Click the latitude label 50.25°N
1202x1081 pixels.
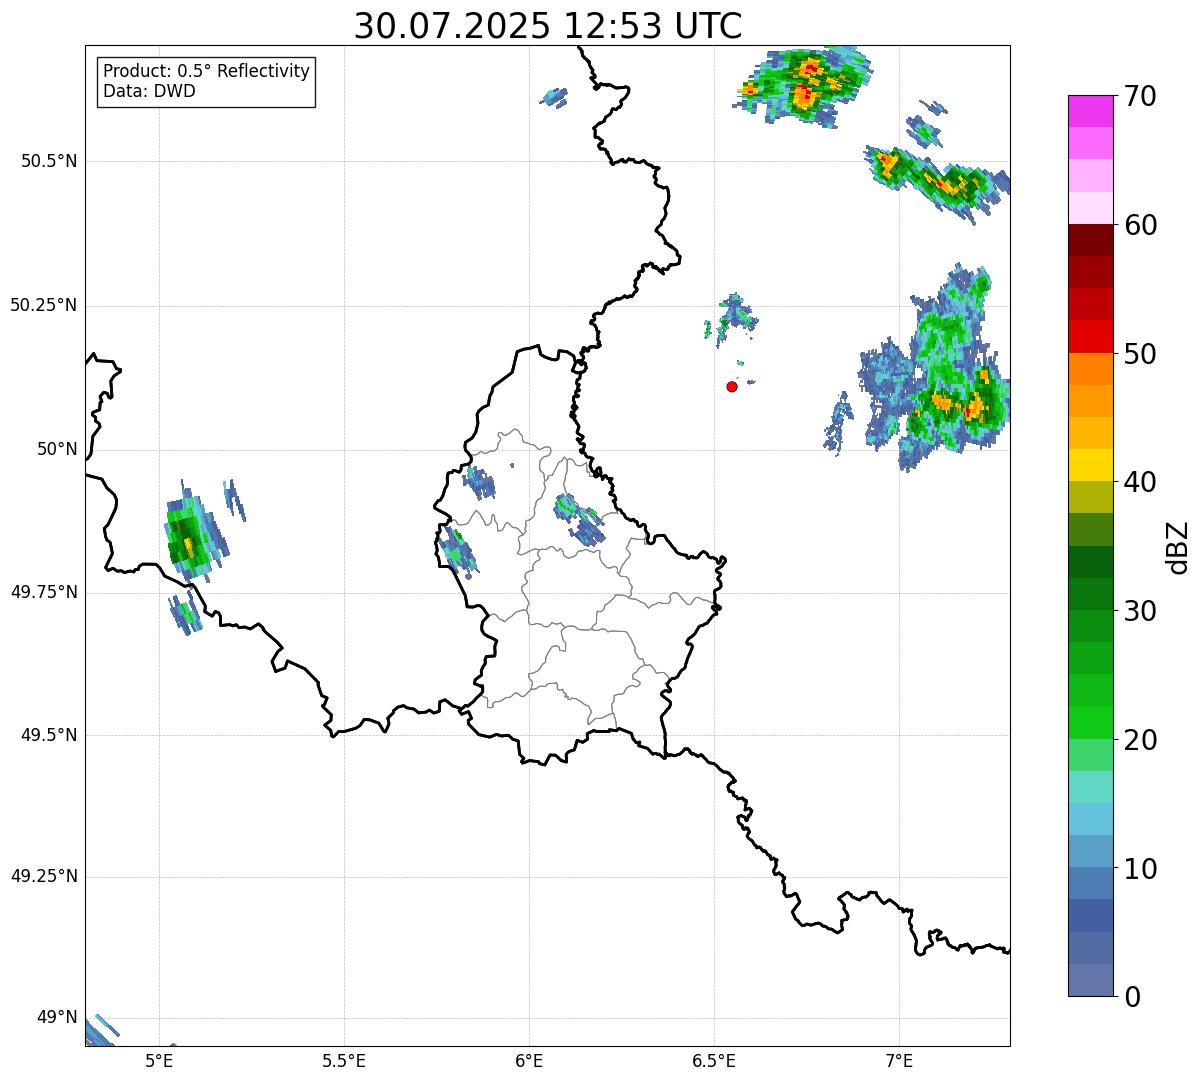(43, 305)
